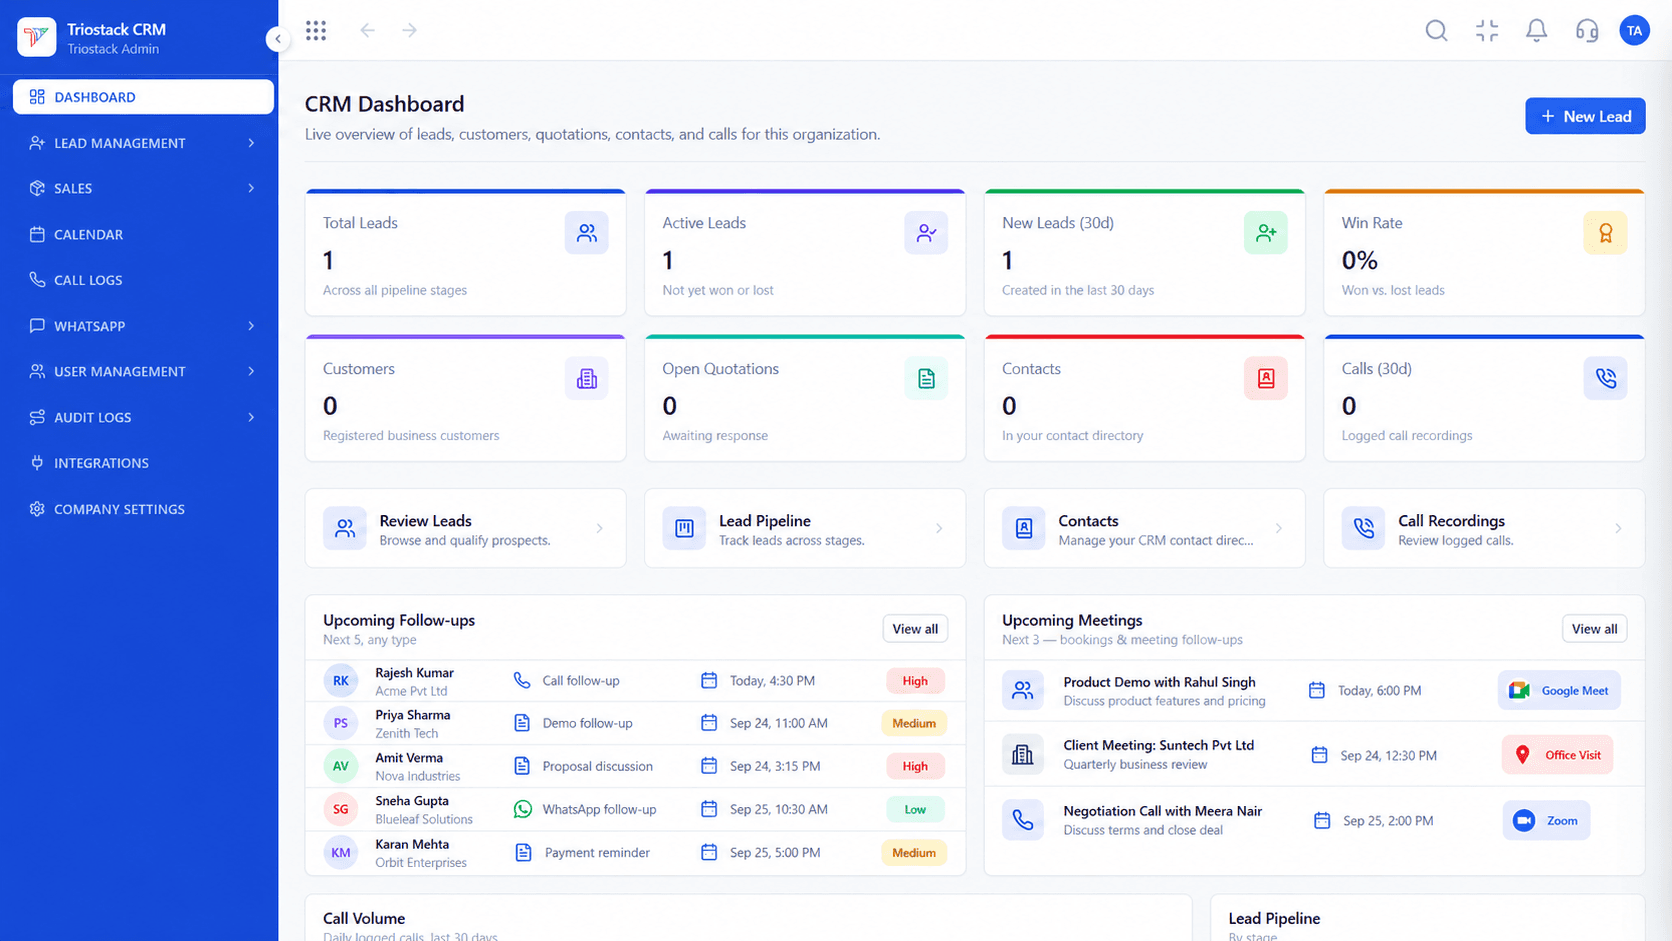
Task: Click View all for Upcoming Follow-ups
Action: [915, 629]
